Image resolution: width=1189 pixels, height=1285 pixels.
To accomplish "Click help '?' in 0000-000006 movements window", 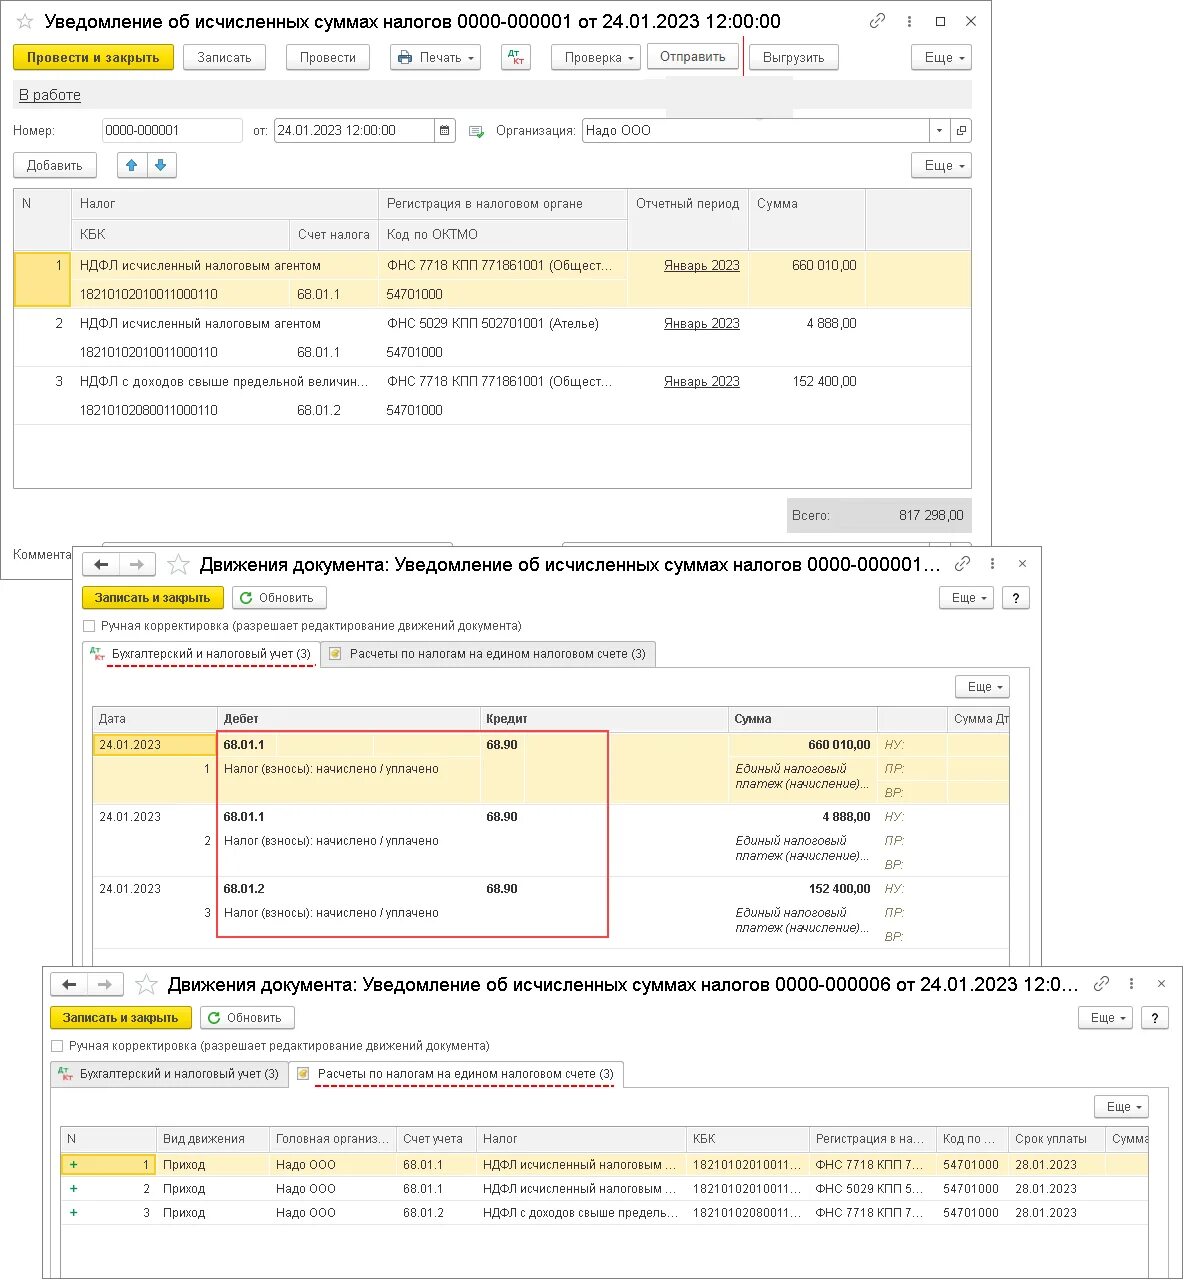I will [1155, 1018].
